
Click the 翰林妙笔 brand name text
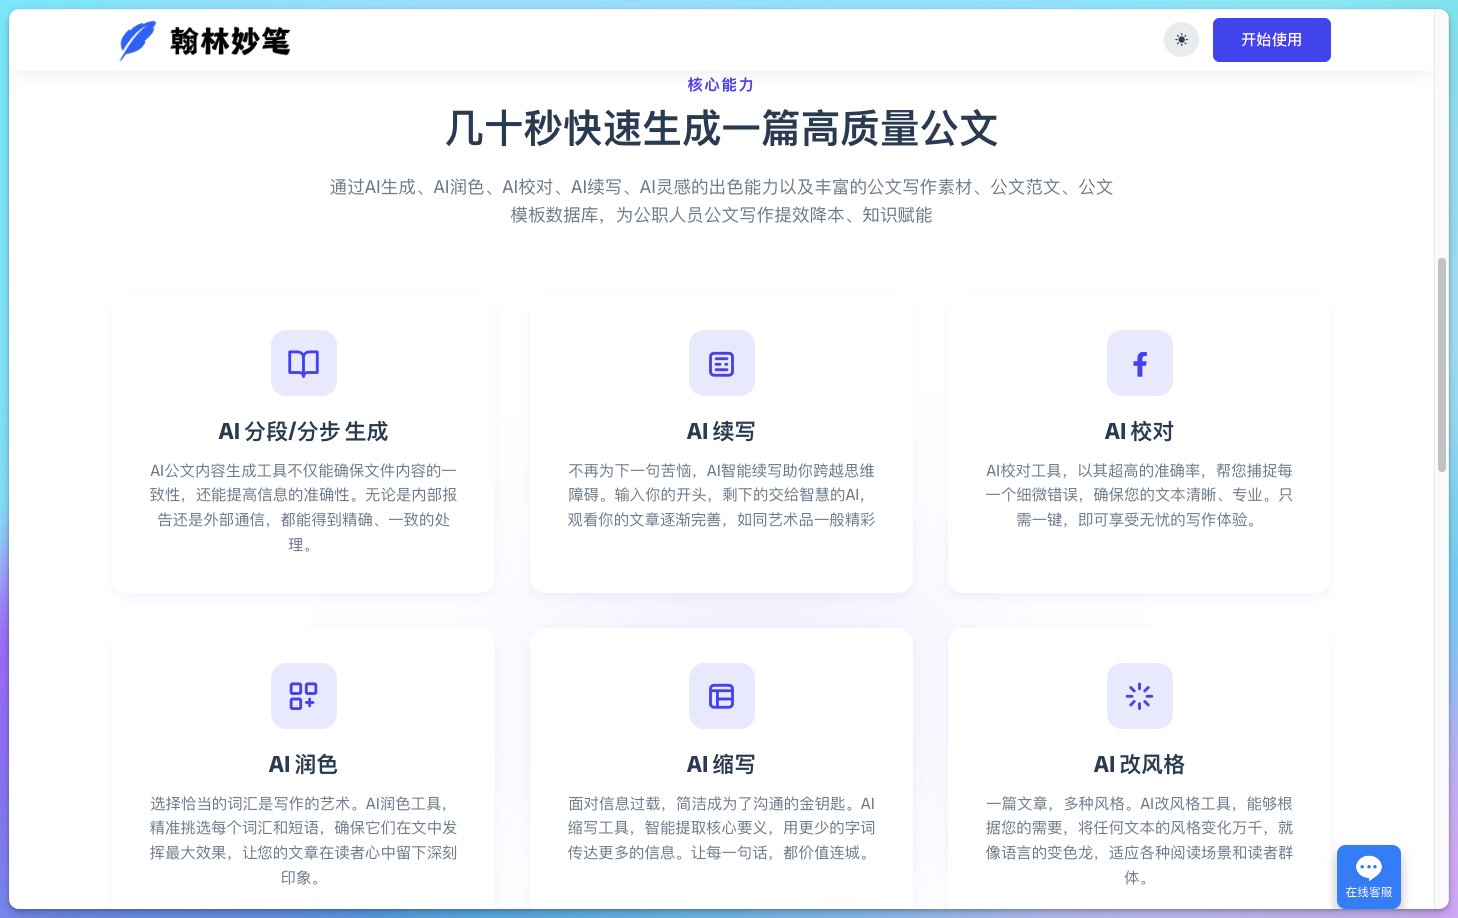(x=230, y=41)
